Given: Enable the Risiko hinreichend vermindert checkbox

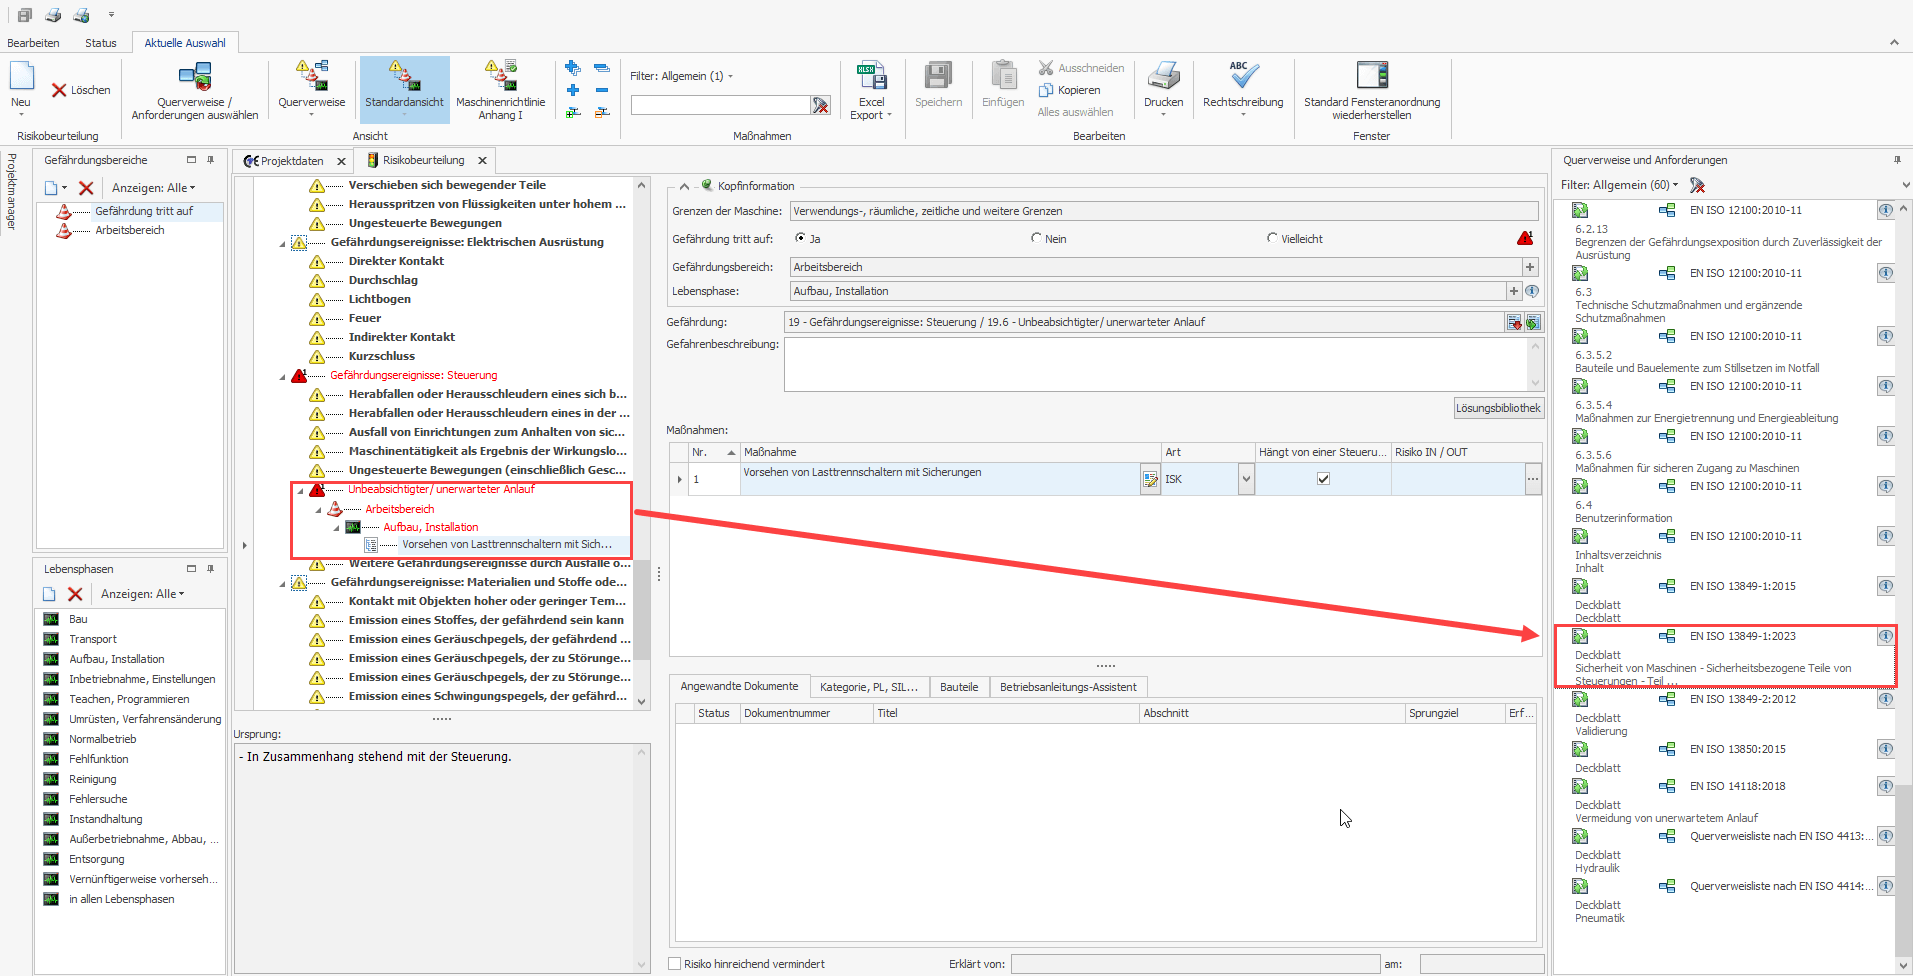Looking at the screenshot, I should [675, 964].
